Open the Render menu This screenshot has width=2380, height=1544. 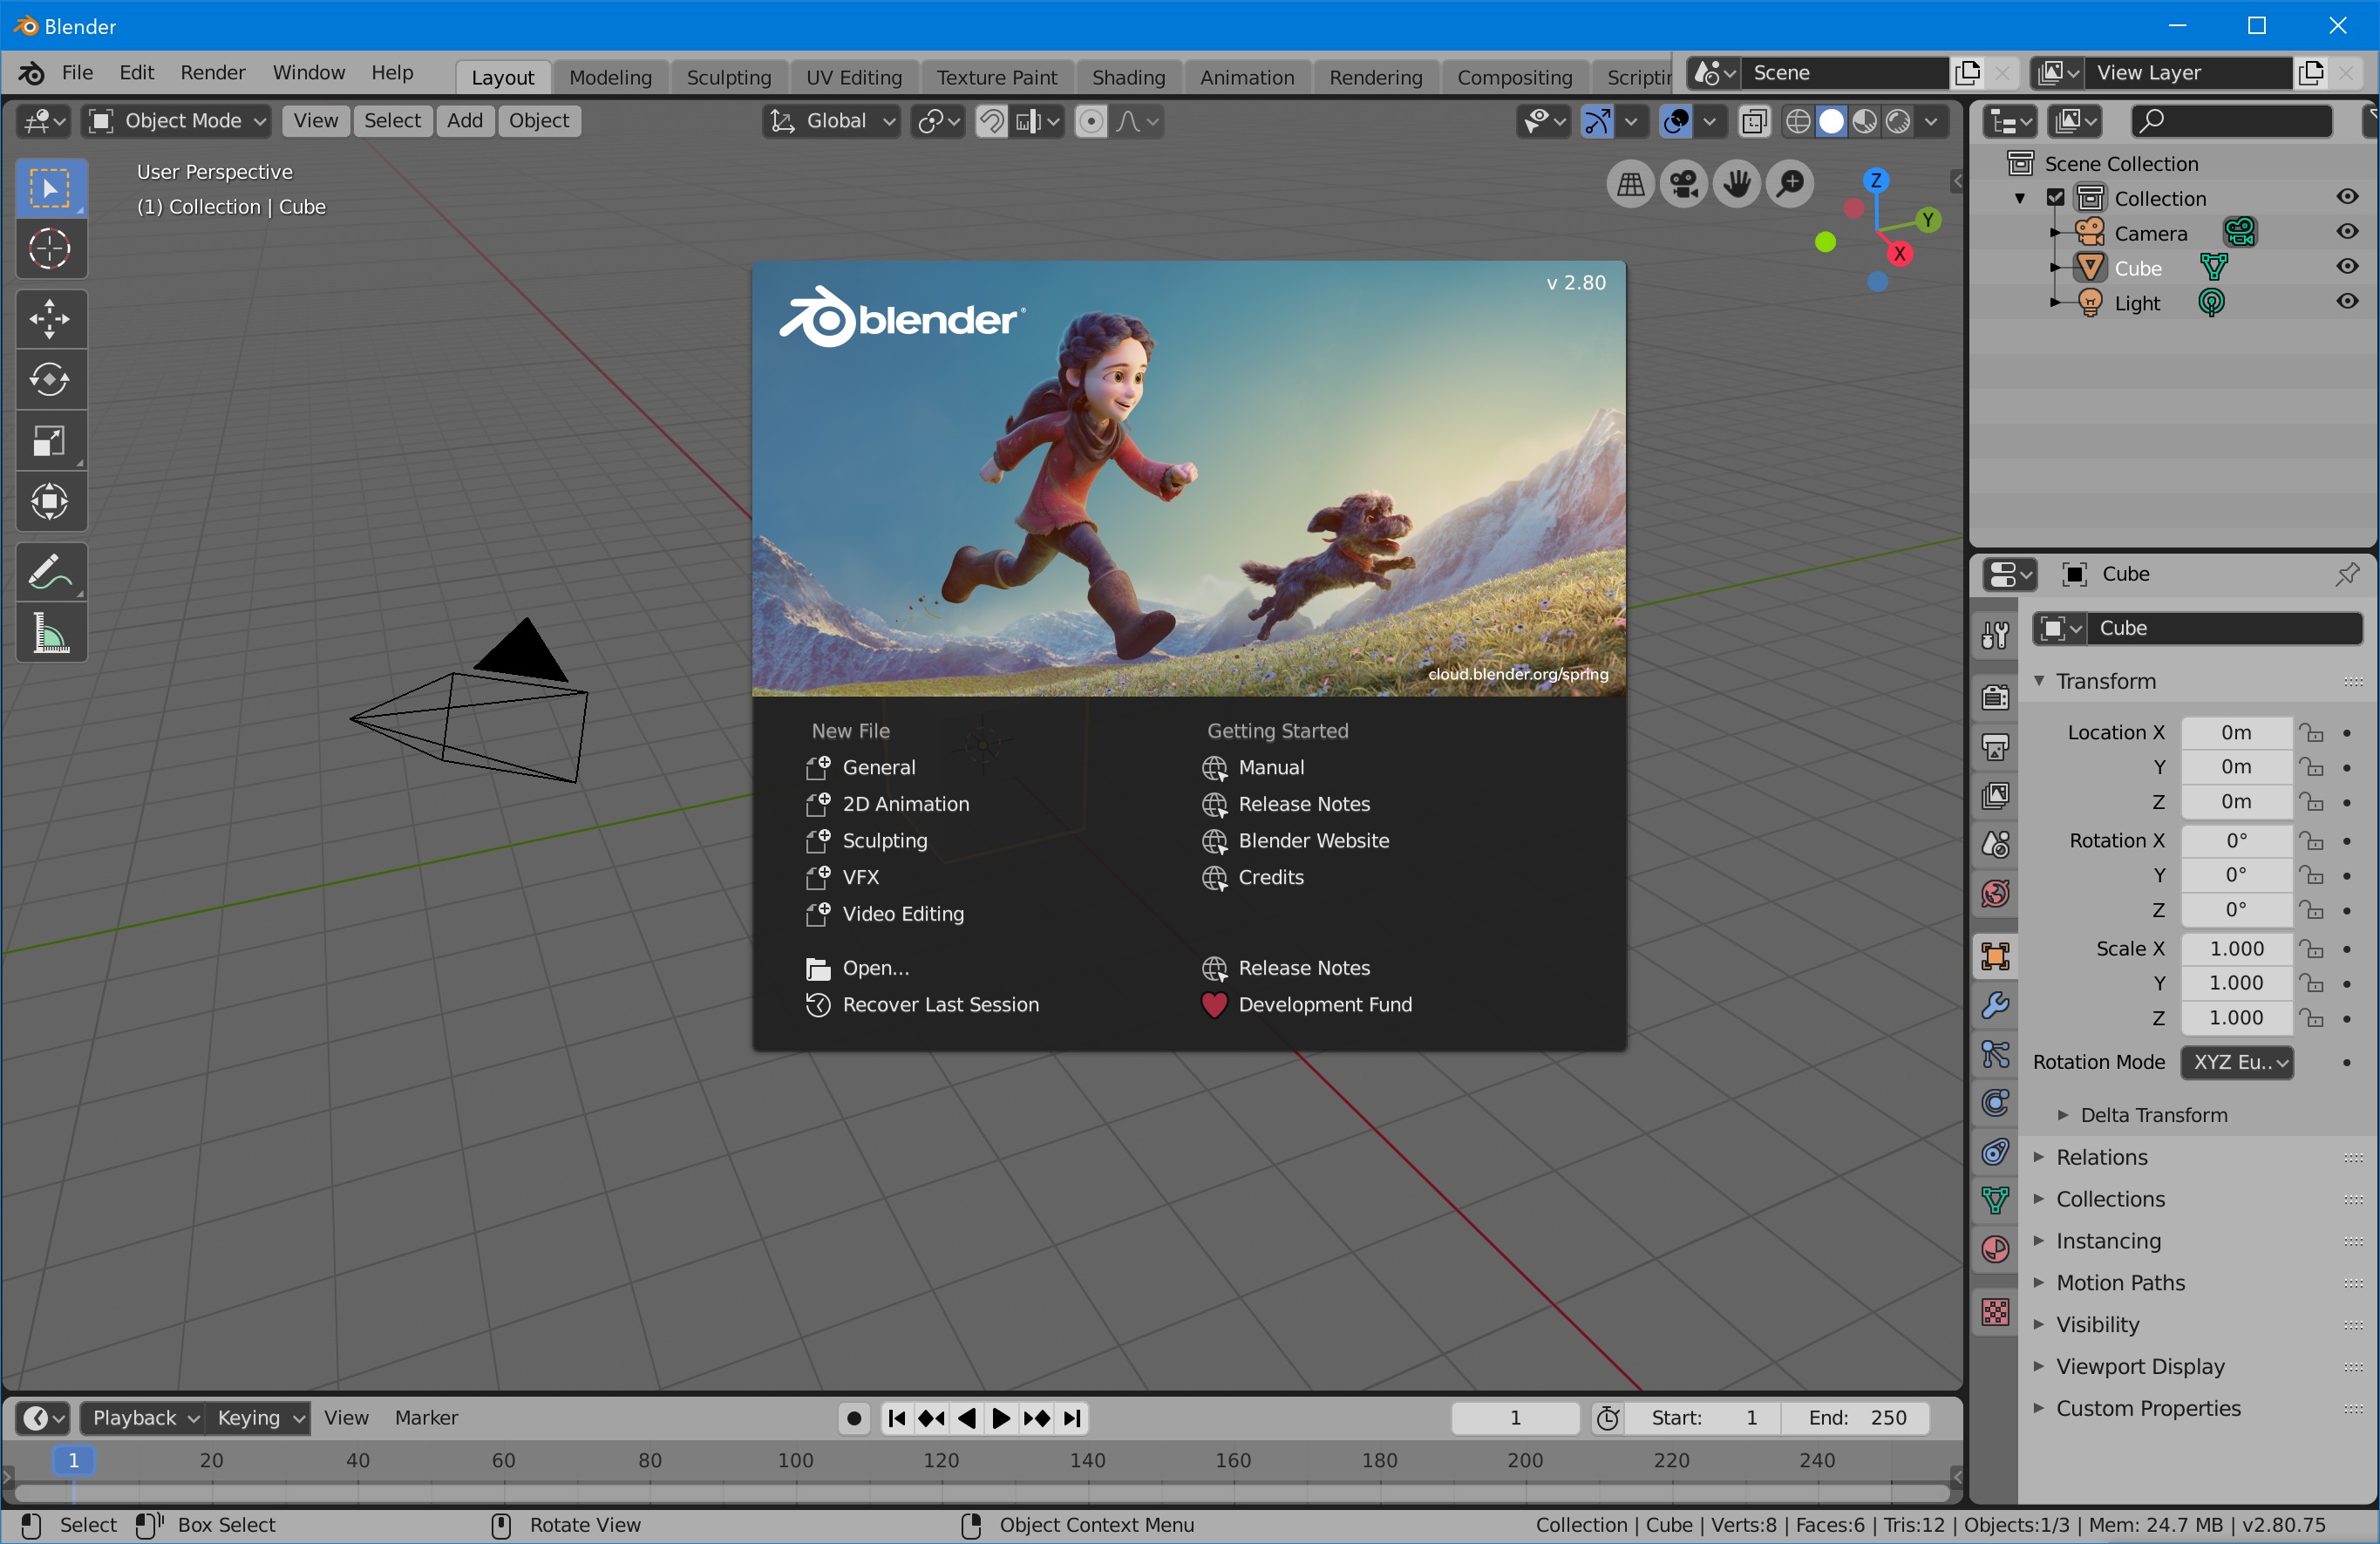coord(212,73)
